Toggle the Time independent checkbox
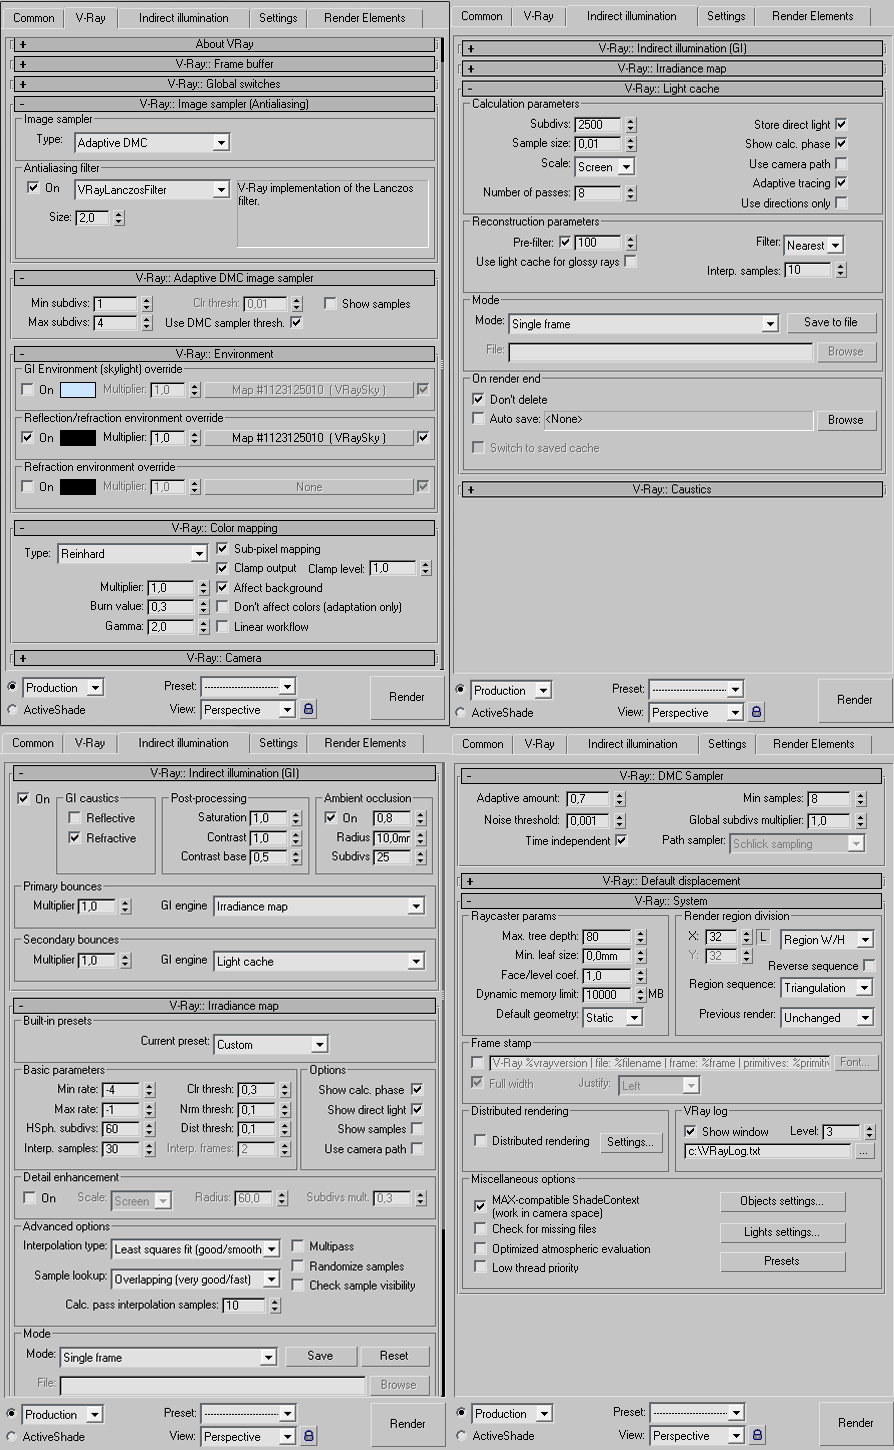 [x=621, y=841]
